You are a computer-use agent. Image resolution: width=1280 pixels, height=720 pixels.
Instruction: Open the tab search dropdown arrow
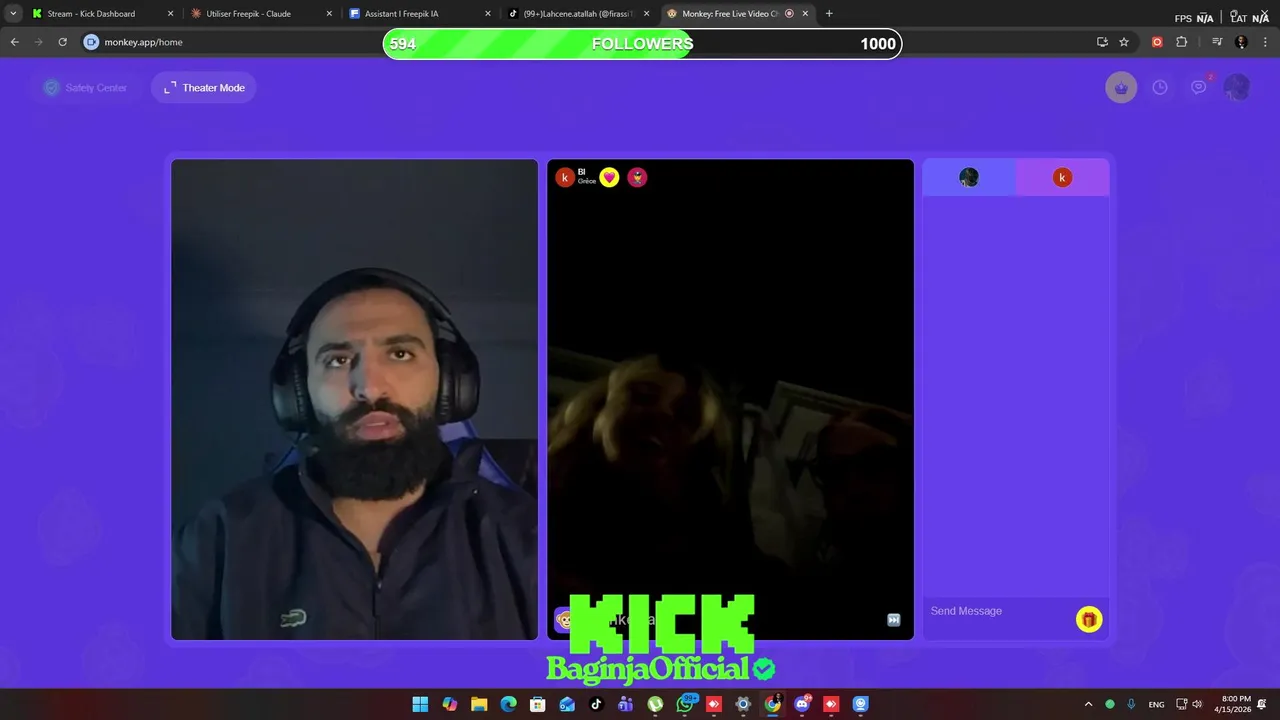pyautogui.click(x=13, y=14)
